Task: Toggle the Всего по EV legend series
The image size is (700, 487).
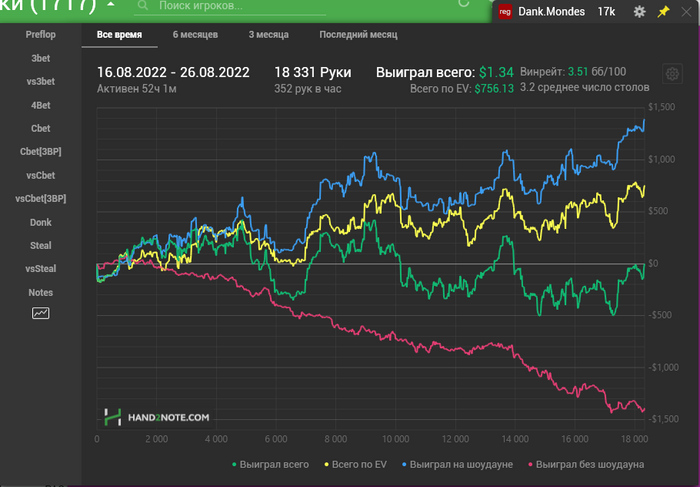Action: pos(355,465)
